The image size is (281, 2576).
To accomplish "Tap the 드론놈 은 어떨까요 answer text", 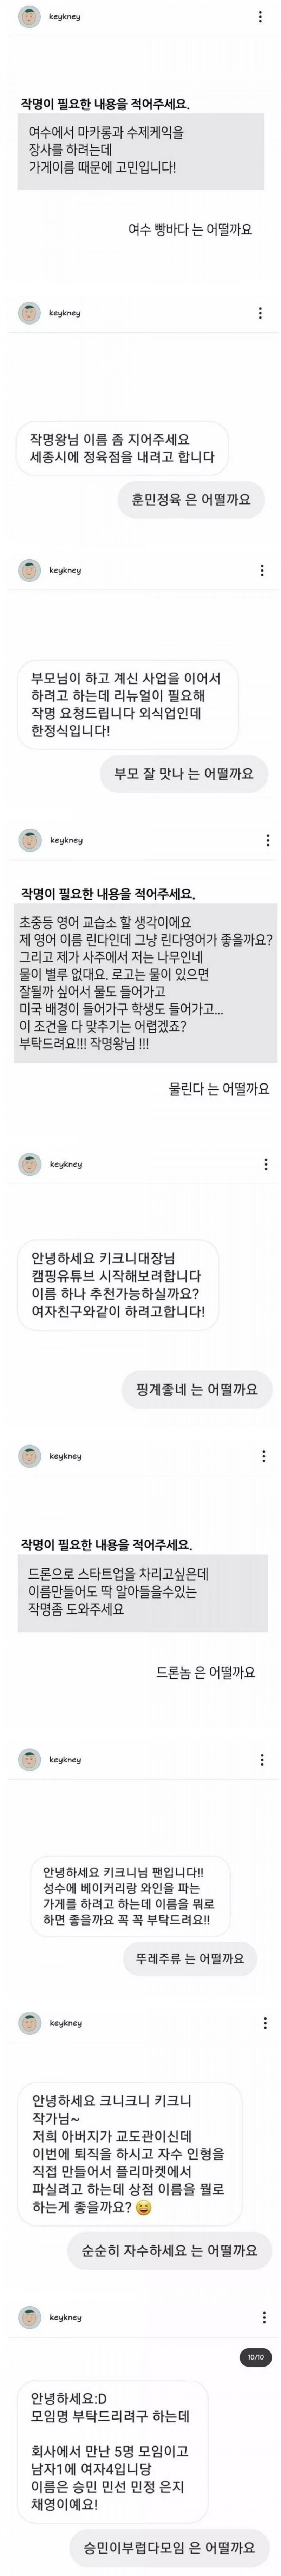I will (x=206, y=1672).
